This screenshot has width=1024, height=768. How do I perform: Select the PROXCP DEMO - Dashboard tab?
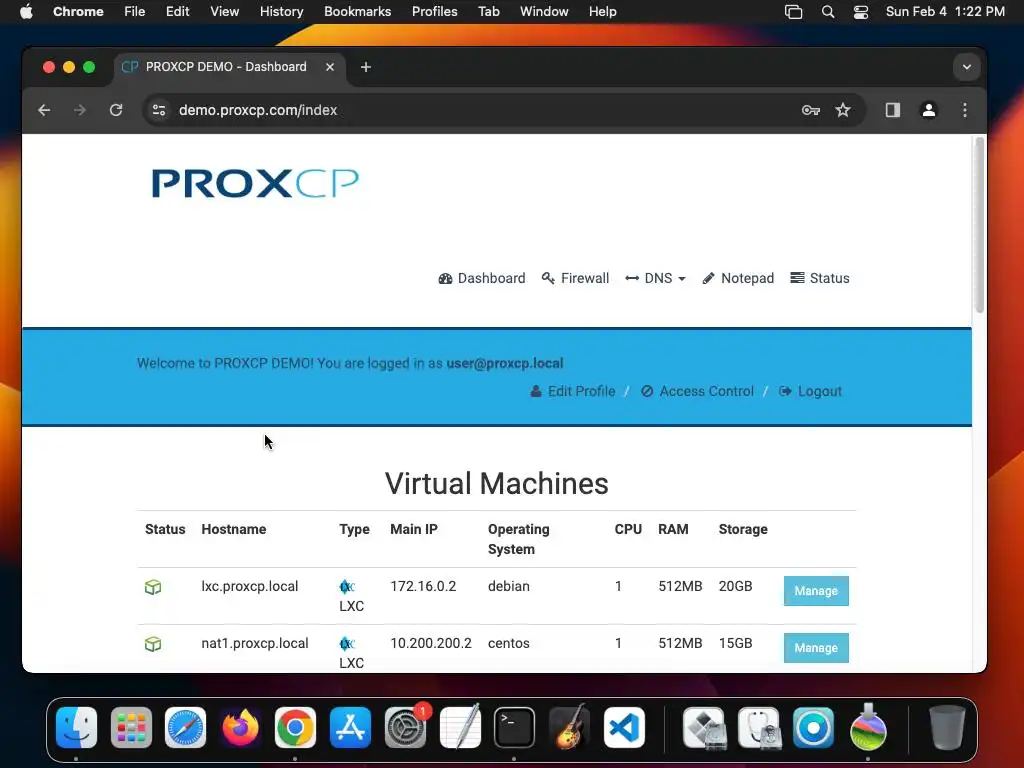coord(230,67)
